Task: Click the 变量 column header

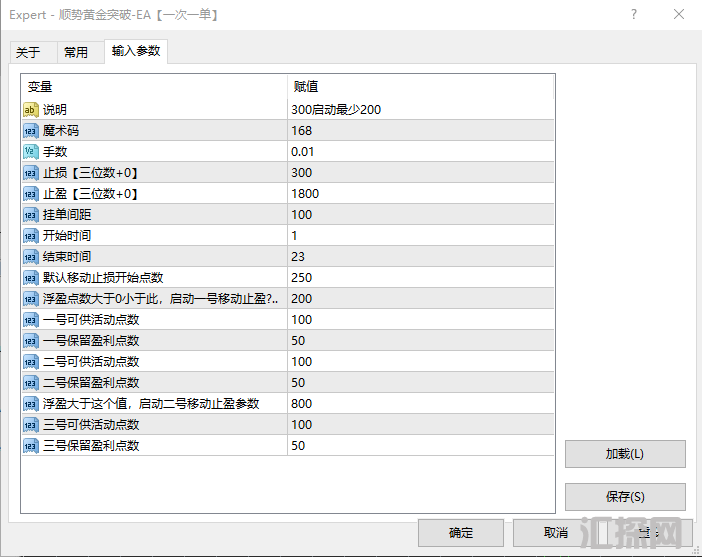Action: (x=154, y=86)
